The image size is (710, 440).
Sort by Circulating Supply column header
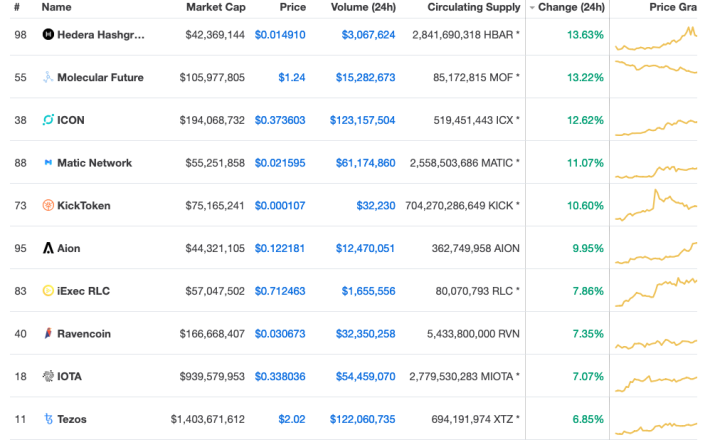tap(474, 7)
